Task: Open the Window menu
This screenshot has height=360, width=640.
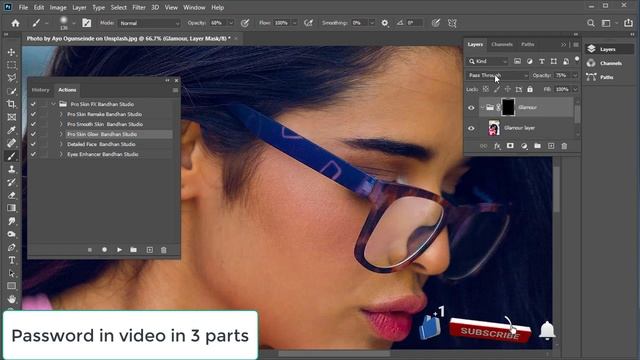Action: point(194,7)
